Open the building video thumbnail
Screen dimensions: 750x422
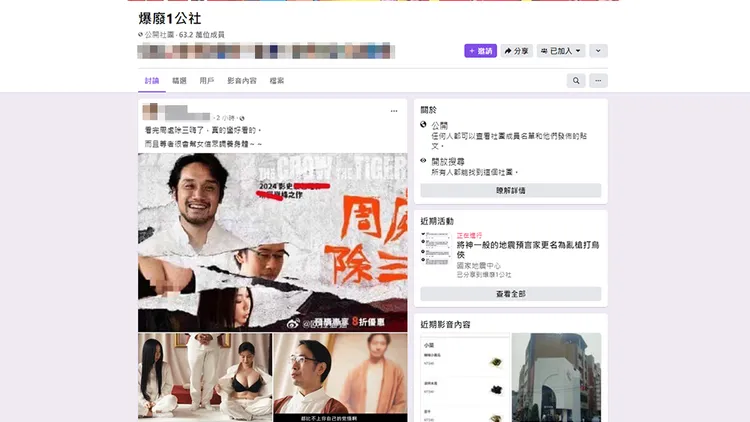tap(556, 378)
